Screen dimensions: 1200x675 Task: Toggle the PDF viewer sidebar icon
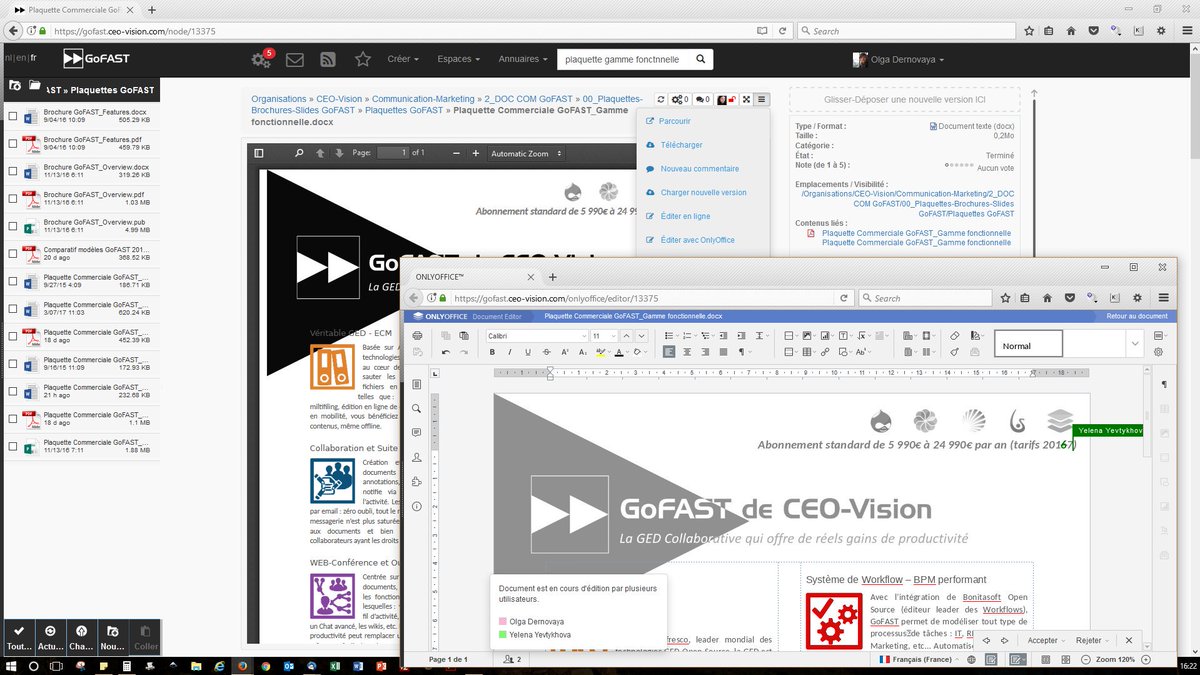259,153
